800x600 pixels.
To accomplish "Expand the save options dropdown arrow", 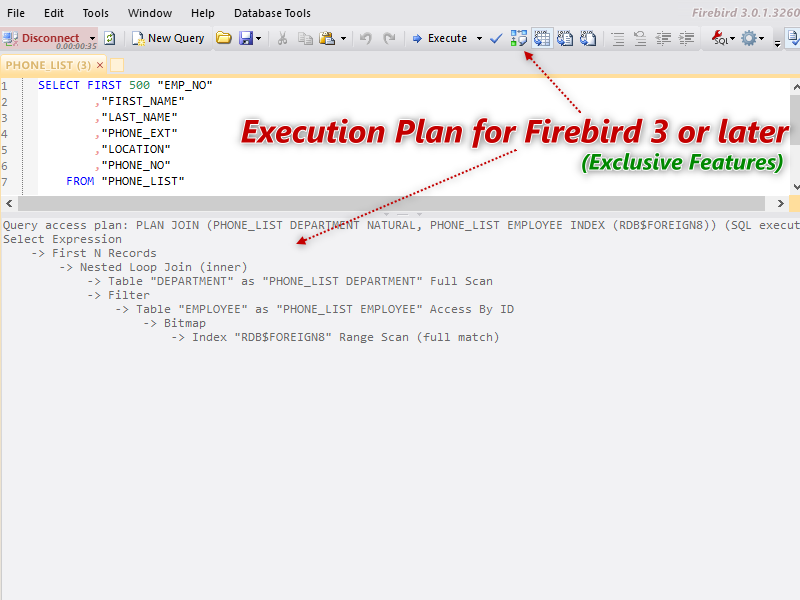I will pos(259,39).
